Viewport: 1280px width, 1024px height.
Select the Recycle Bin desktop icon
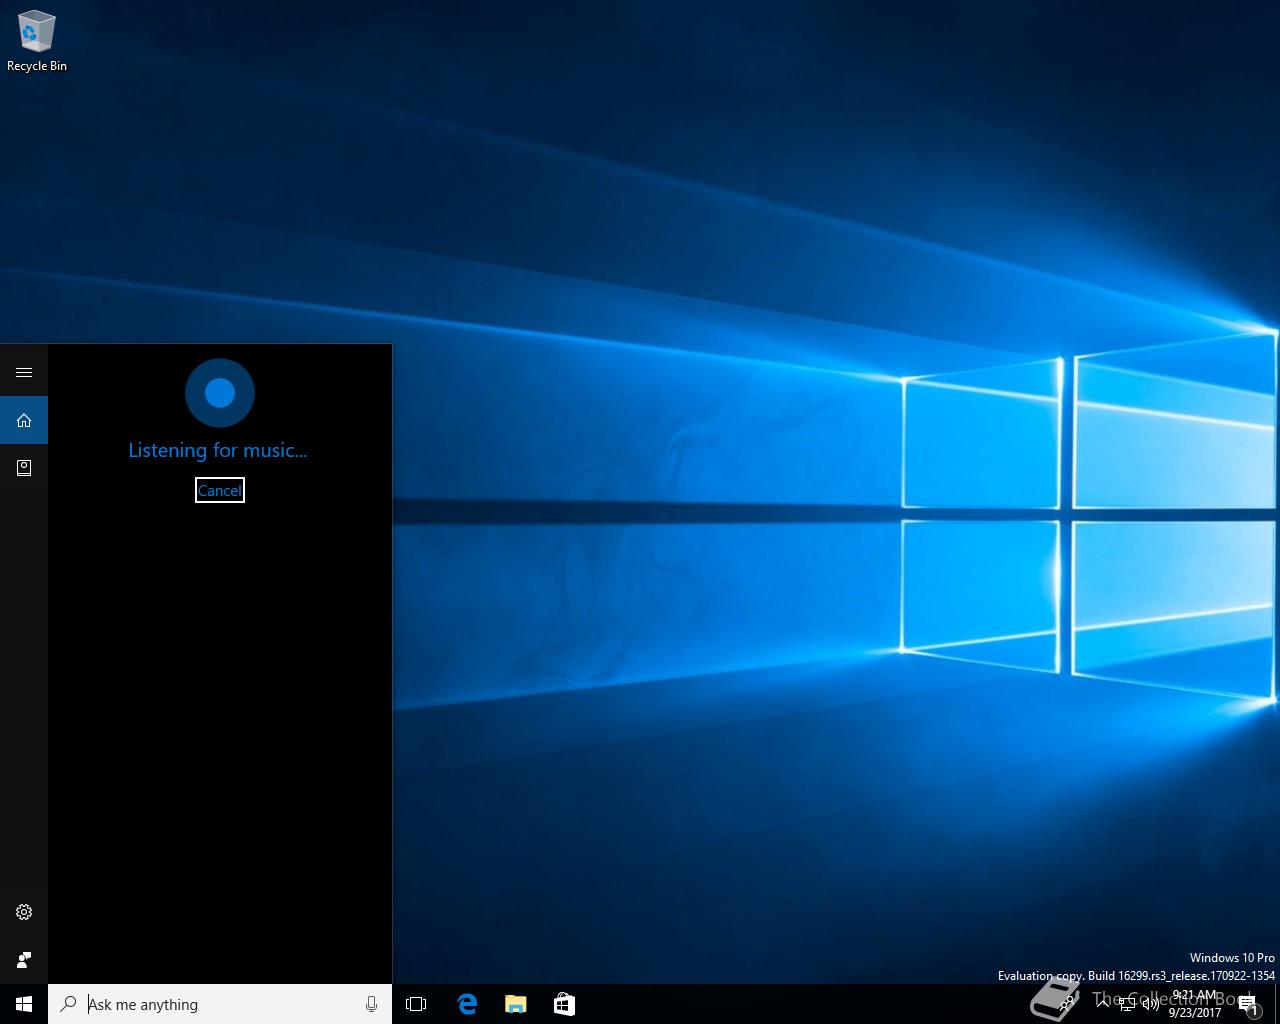coord(37,42)
